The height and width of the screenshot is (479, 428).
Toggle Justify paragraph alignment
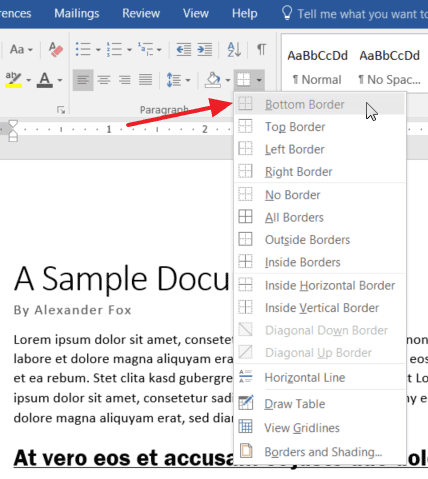click(145, 80)
